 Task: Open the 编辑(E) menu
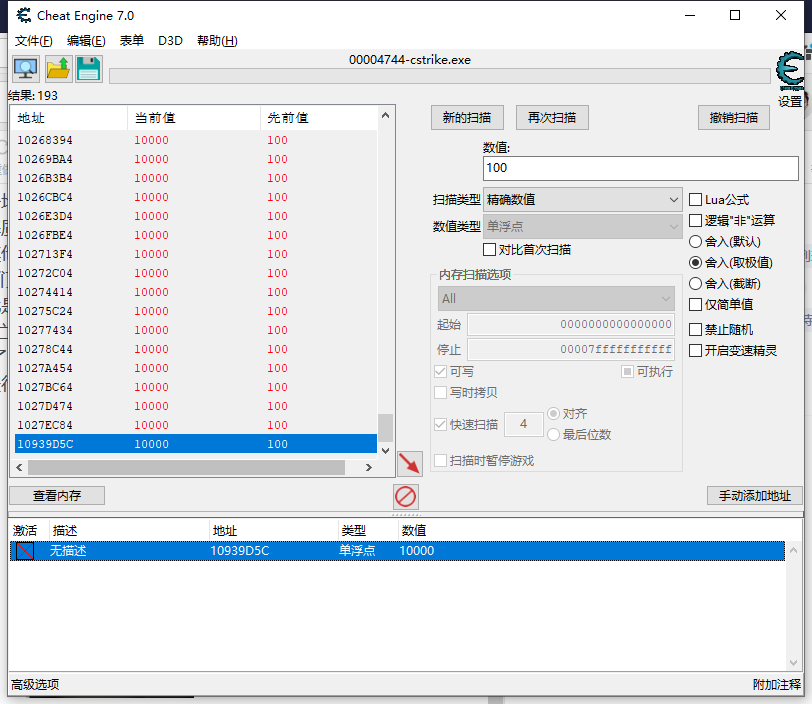(x=86, y=41)
